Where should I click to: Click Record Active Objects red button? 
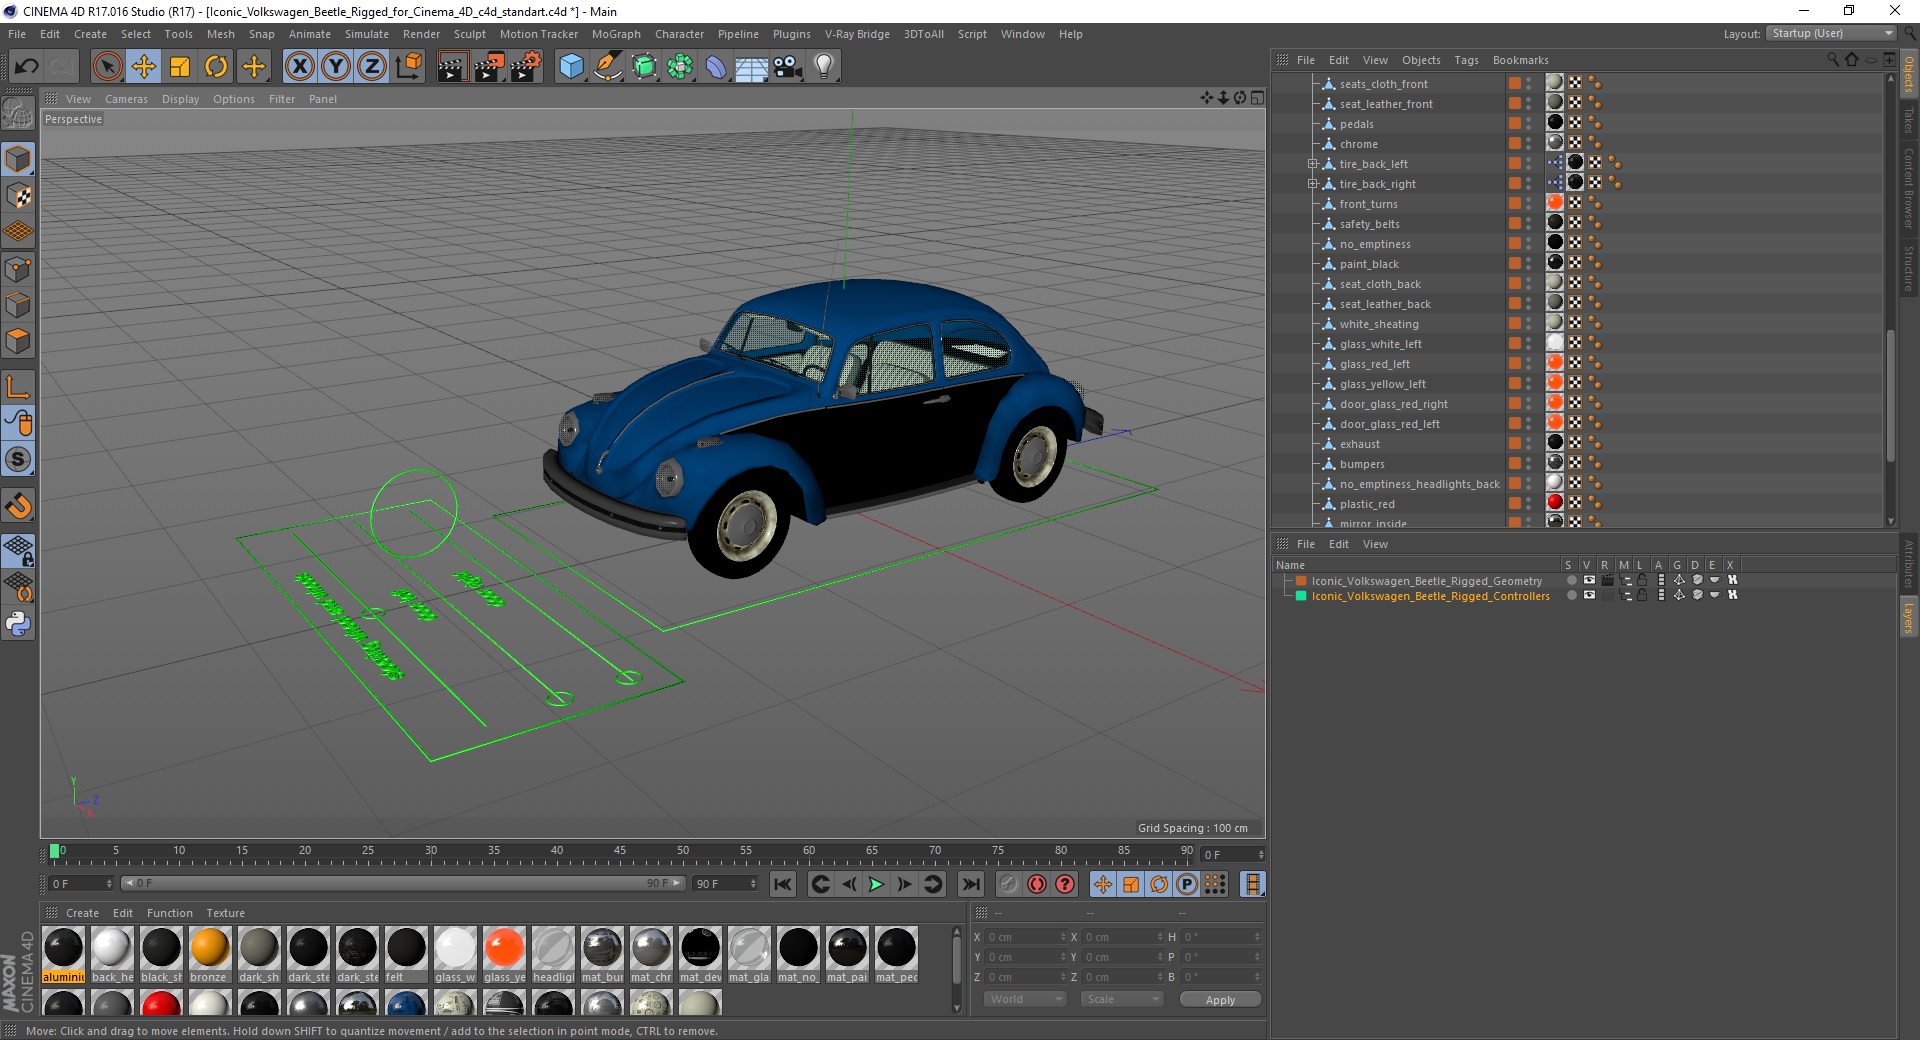tap(1037, 884)
